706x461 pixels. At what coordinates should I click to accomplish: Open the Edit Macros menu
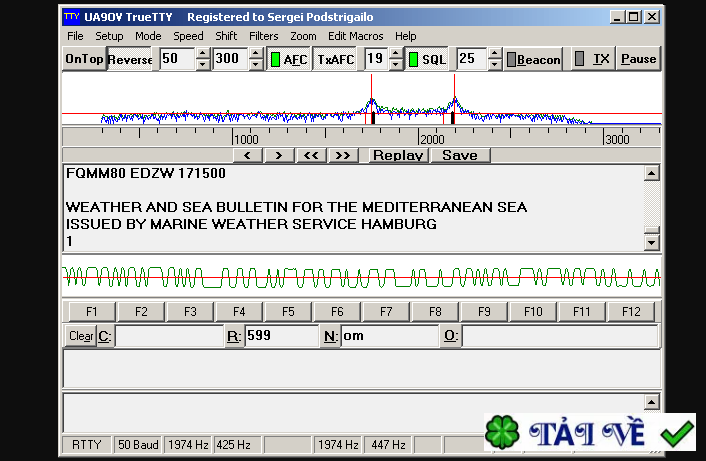click(356, 36)
